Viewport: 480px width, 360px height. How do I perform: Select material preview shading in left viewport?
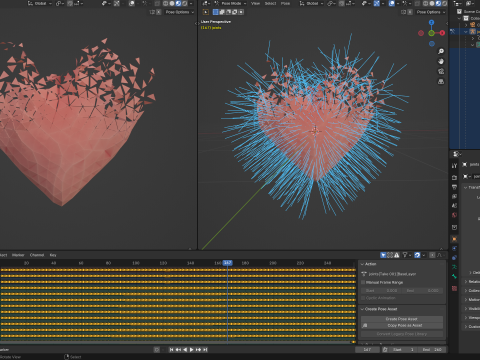[178, 3]
